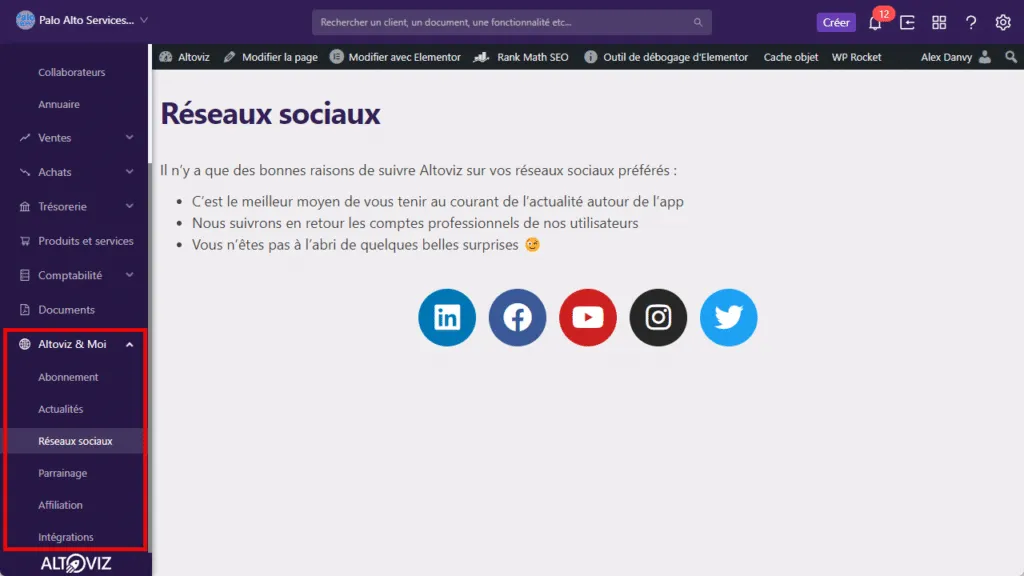Image resolution: width=1024 pixels, height=576 pixels.
Task: Click the Rank Math SEO chart icon
Action: click(481, 57)
